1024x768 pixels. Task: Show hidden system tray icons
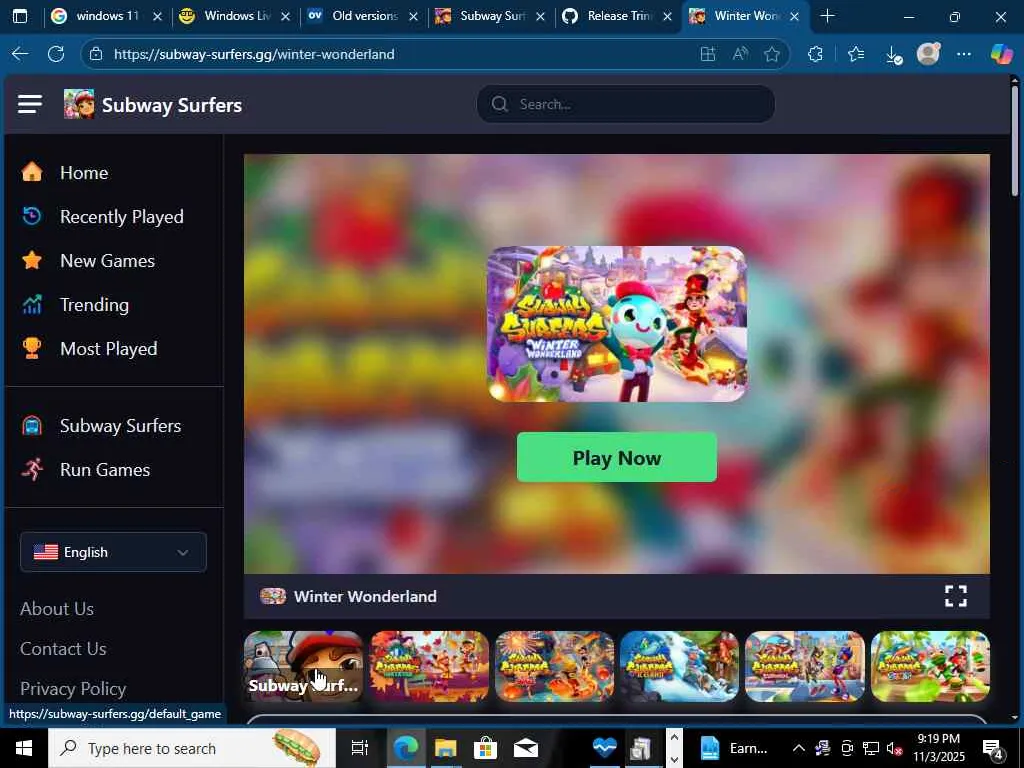tap(798, 748)
